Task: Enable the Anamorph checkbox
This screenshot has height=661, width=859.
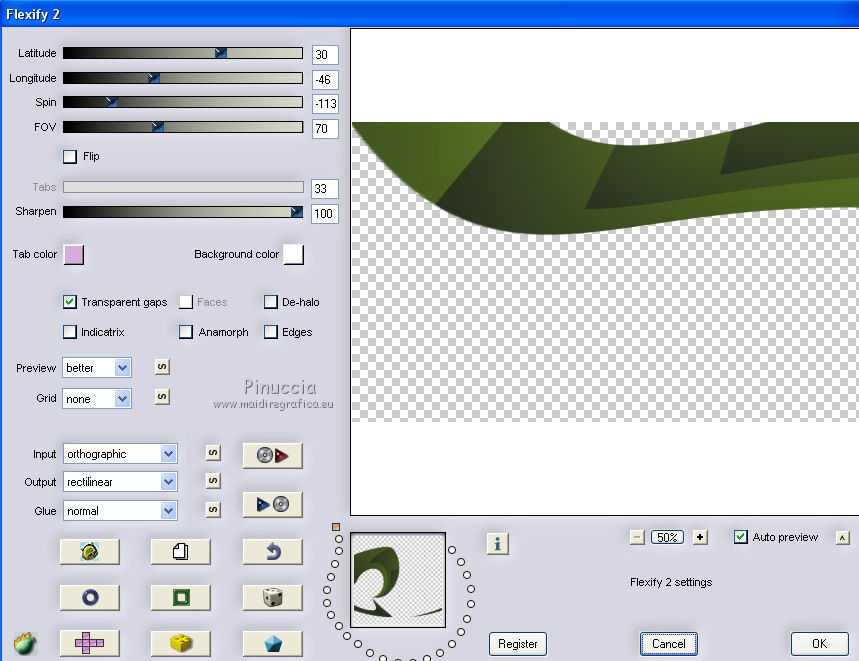Action: 186,332
